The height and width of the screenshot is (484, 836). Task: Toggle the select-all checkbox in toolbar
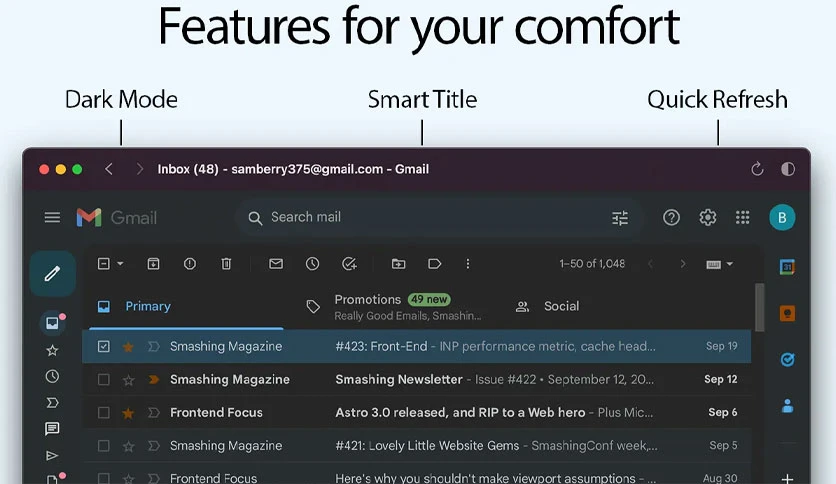point(103,264)
